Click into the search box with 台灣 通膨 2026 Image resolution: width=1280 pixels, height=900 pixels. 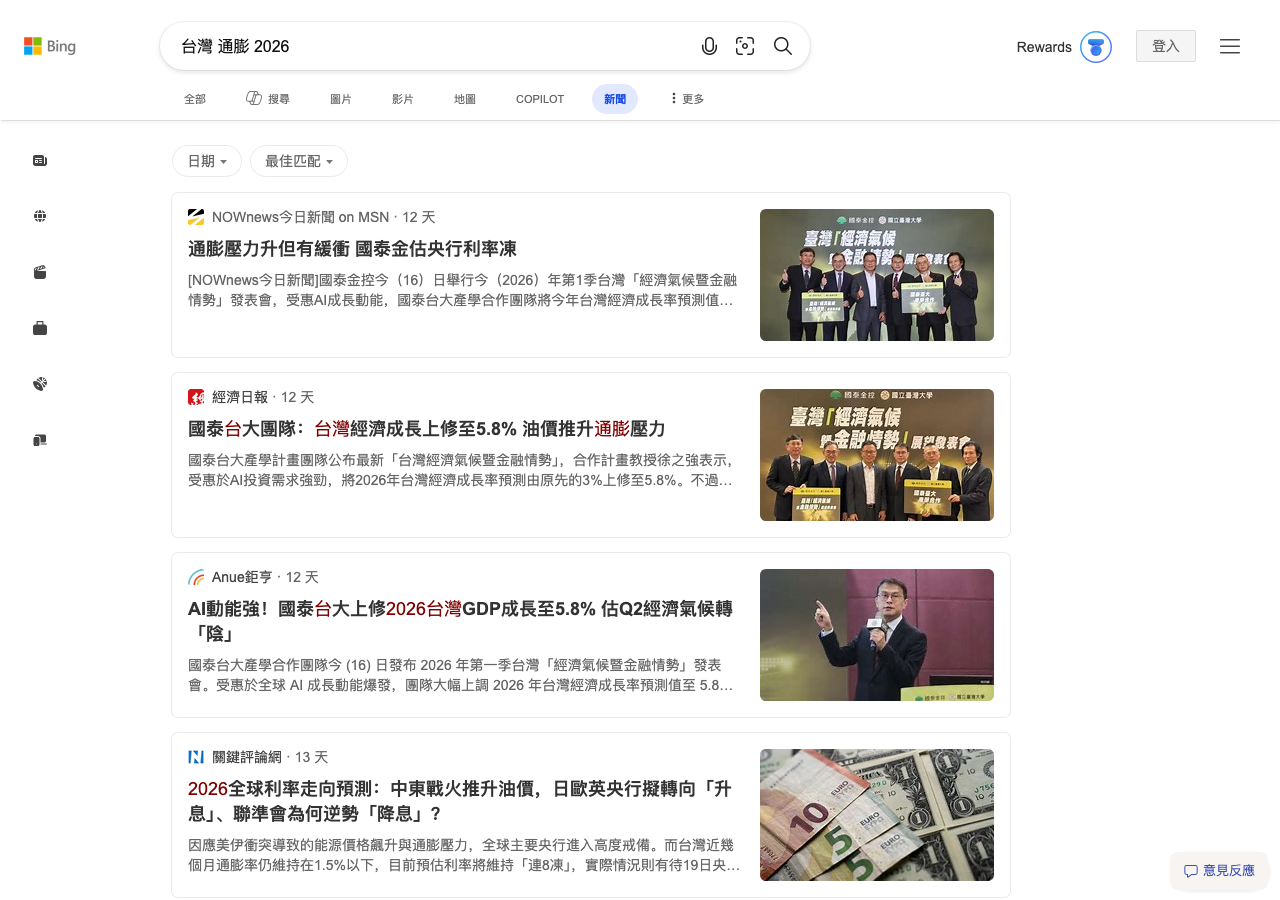pos(430,46)
